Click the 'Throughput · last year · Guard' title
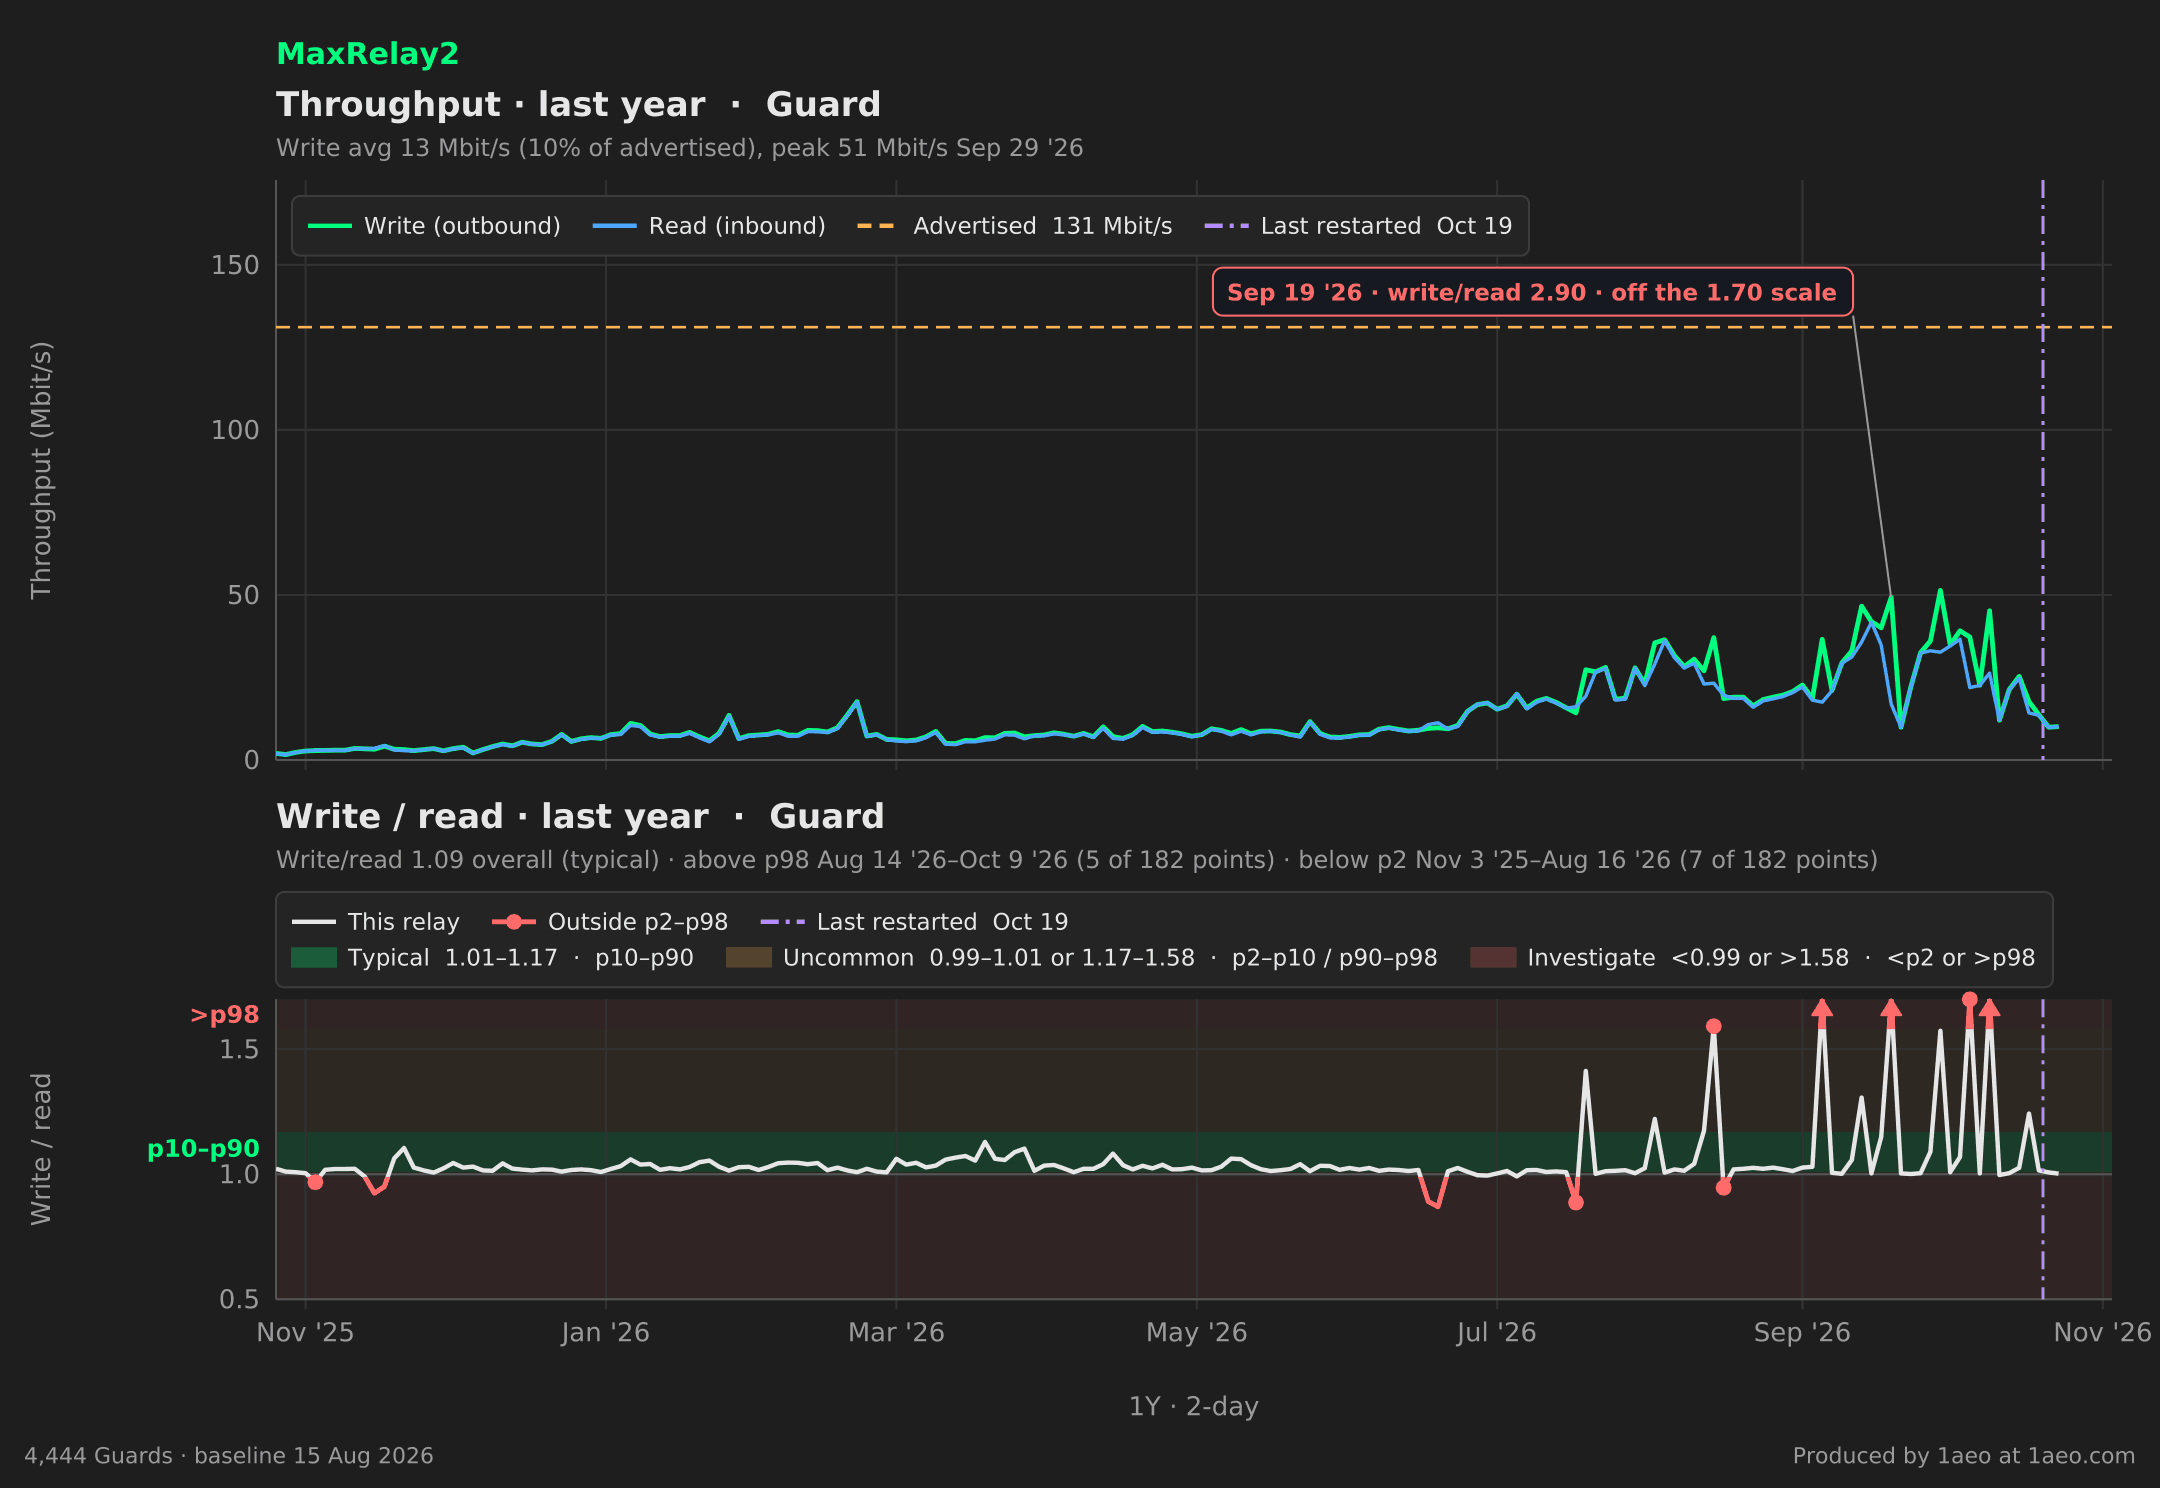The width and height of the screenshot is (2160, 1488). (578, 105)
